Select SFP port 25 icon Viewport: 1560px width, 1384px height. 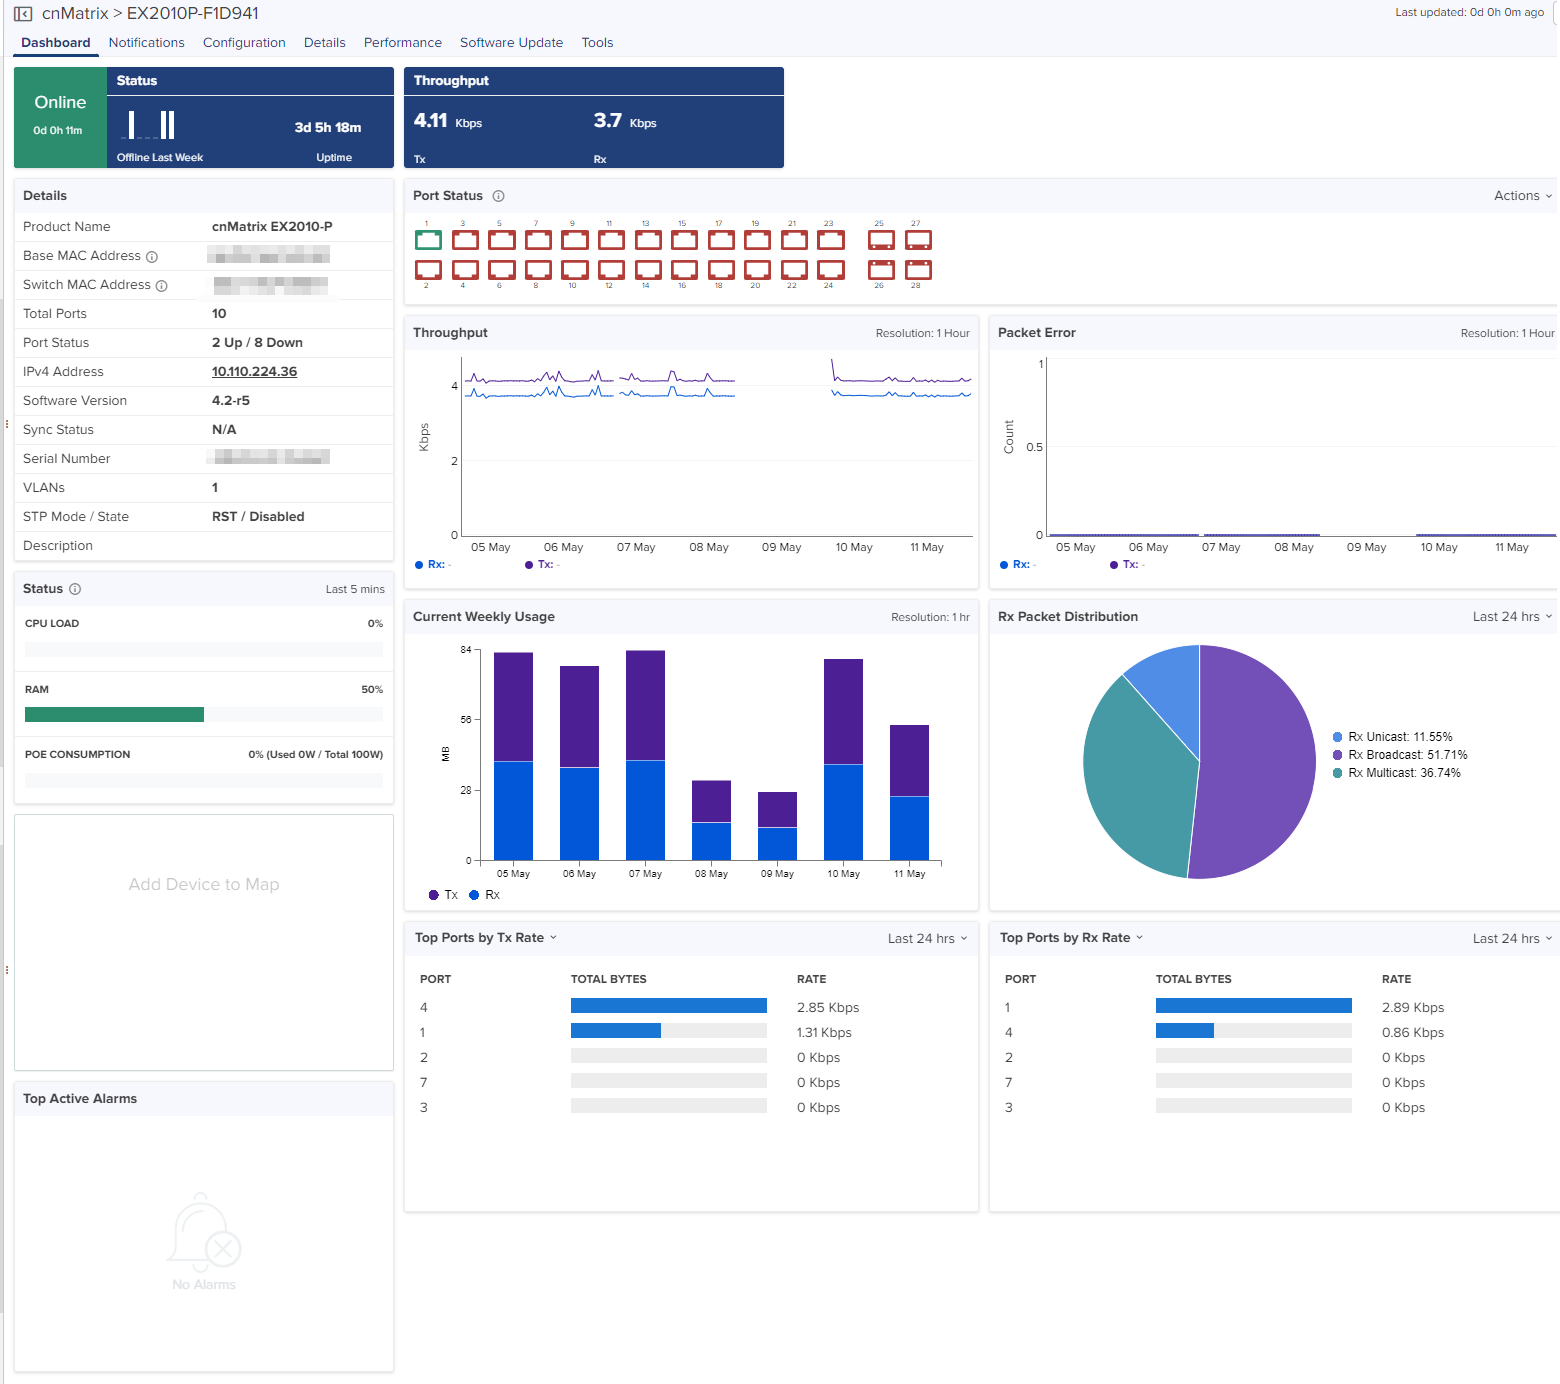[881, 240]
